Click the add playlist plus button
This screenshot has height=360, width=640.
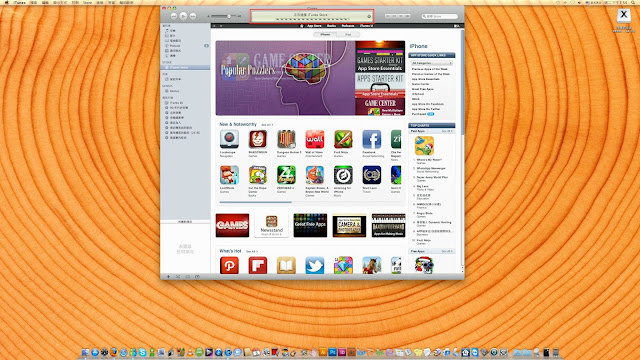pyautogui.click(x=168, y=277)
